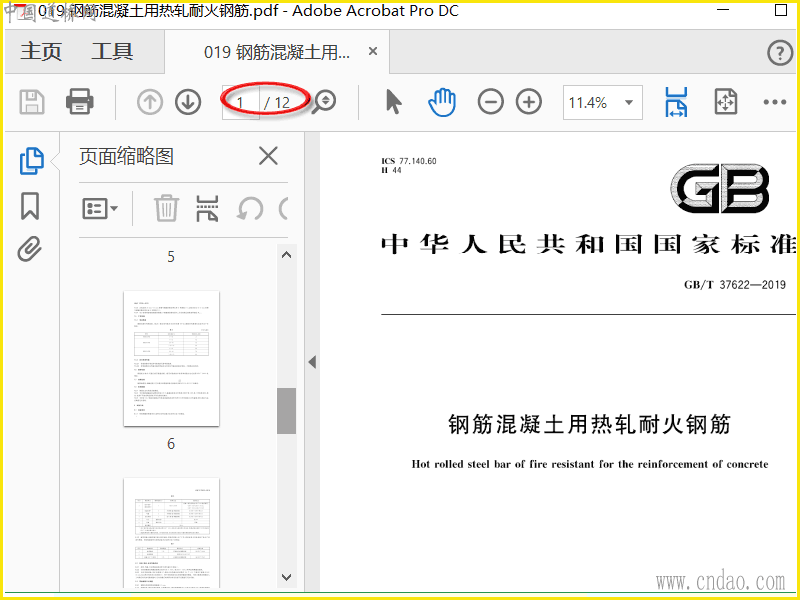
Task: Click the 页面缩略图 panel title
Action: pyautogui.click(x=127, y=156)
